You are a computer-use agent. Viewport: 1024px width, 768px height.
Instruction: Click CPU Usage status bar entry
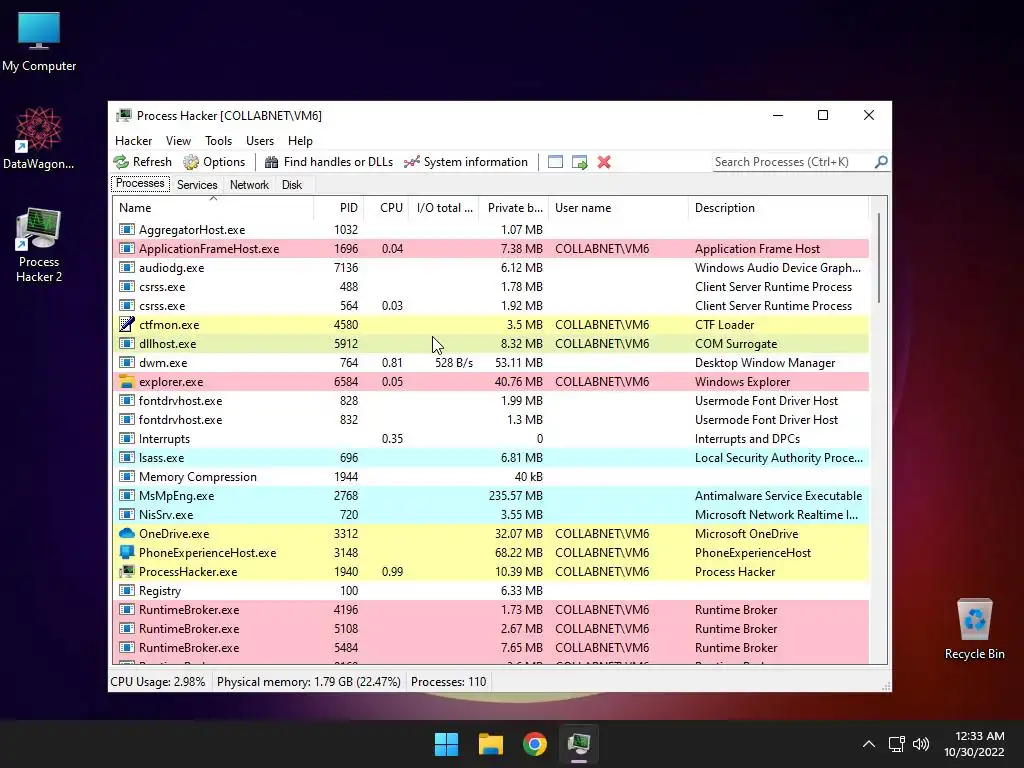pos(158,682)
